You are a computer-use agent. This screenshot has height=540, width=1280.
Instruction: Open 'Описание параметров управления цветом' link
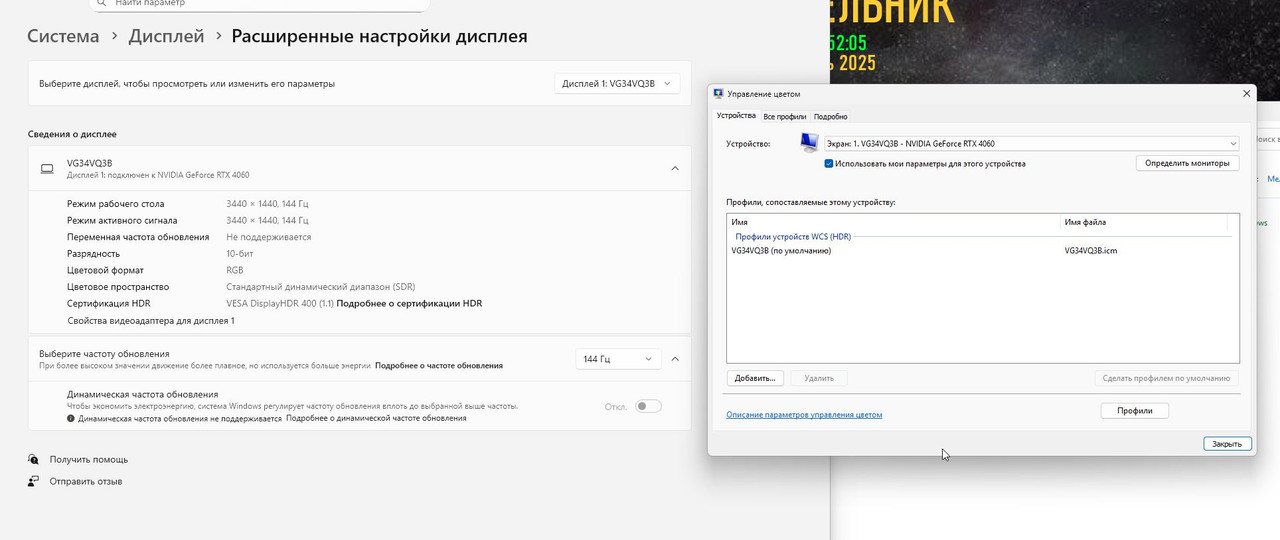coord(804,414)
